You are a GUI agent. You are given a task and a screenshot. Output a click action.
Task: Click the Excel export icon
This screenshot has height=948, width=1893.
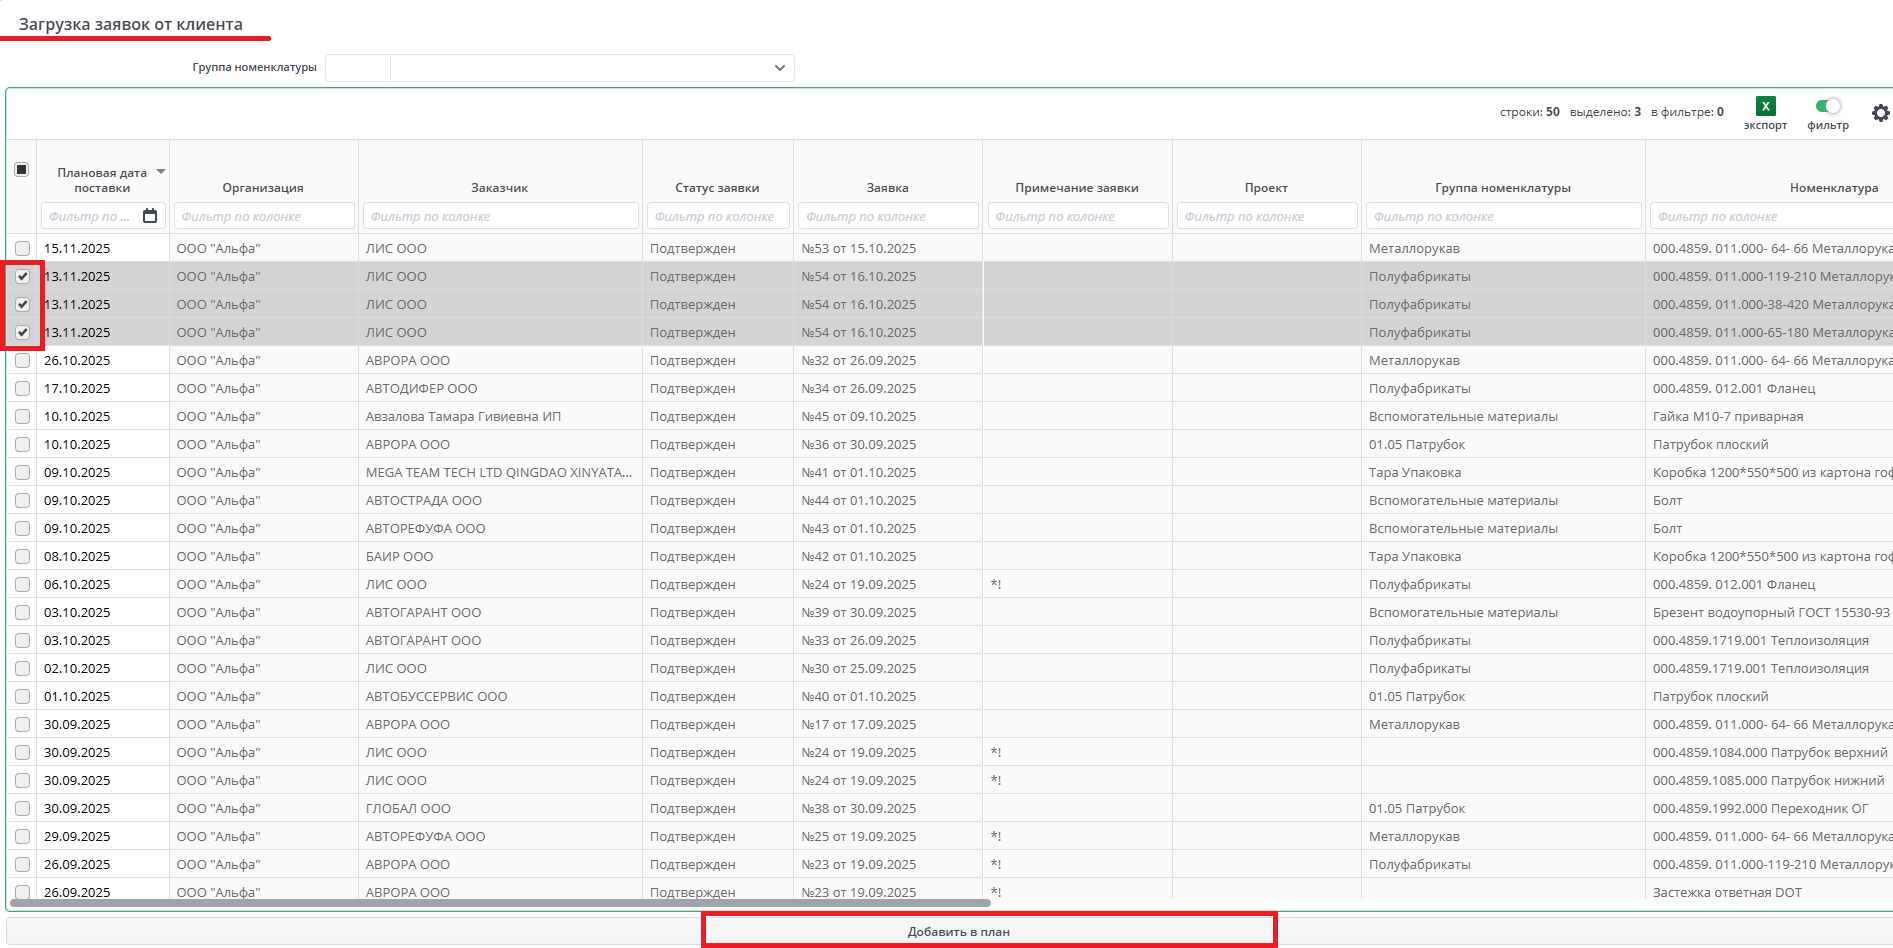pos(1765,107)
